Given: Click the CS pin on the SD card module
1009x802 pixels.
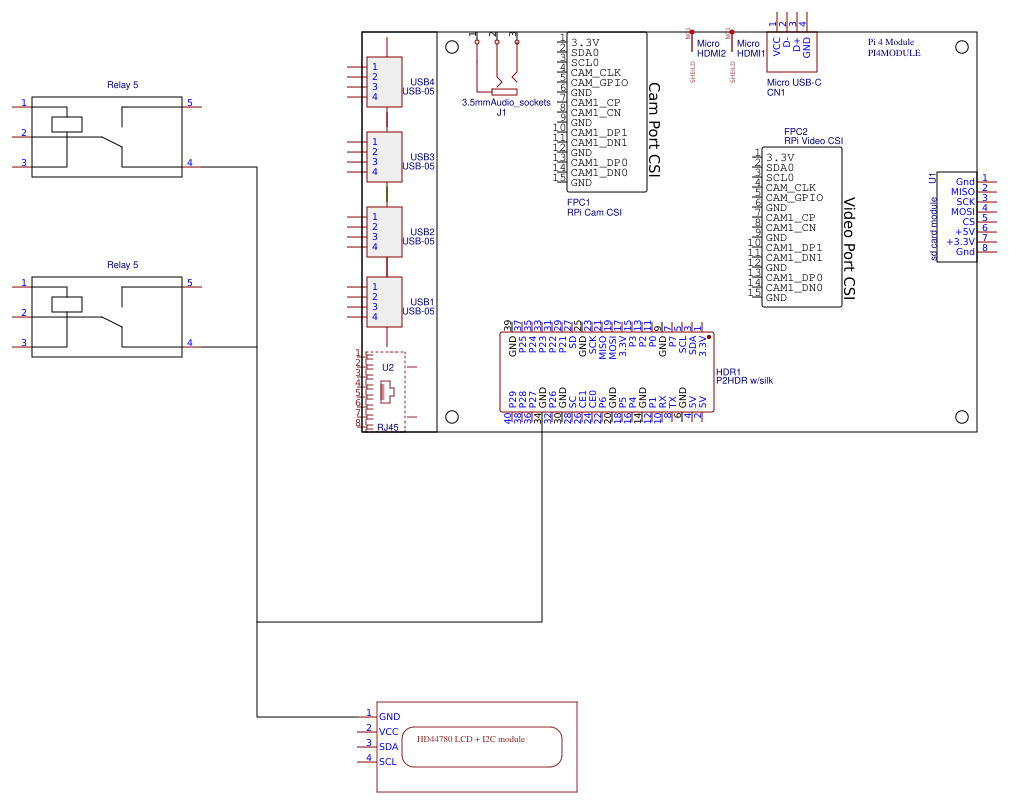Looking at the screenshot, I should (x=968, y=222).
